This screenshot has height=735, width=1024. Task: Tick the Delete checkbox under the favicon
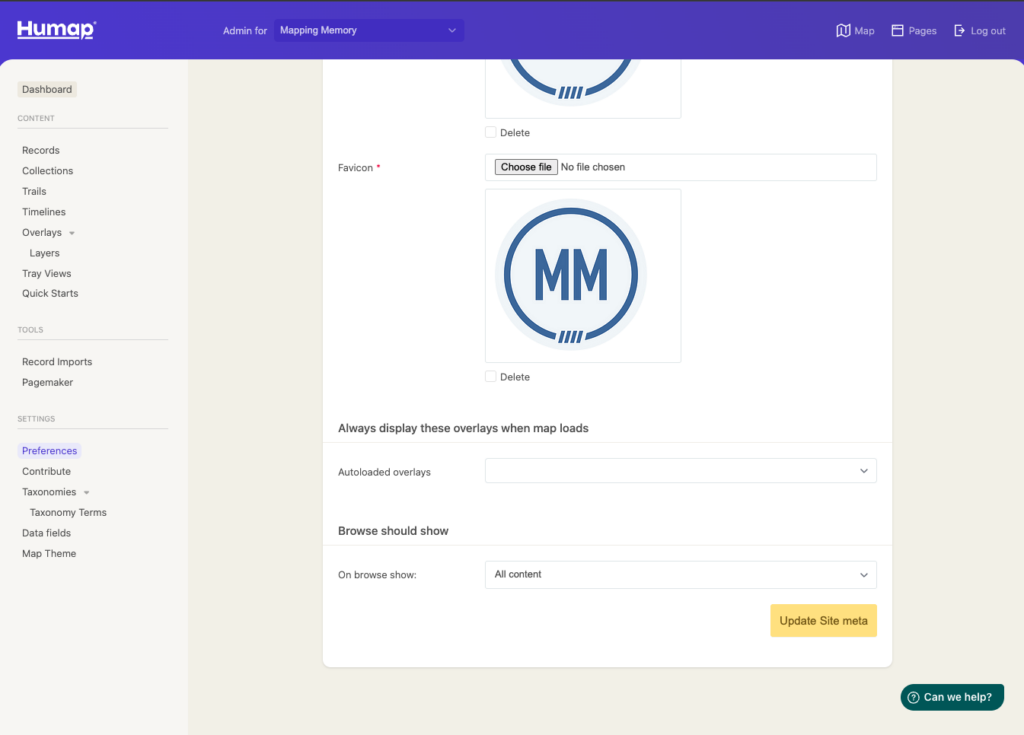[491, 377]
